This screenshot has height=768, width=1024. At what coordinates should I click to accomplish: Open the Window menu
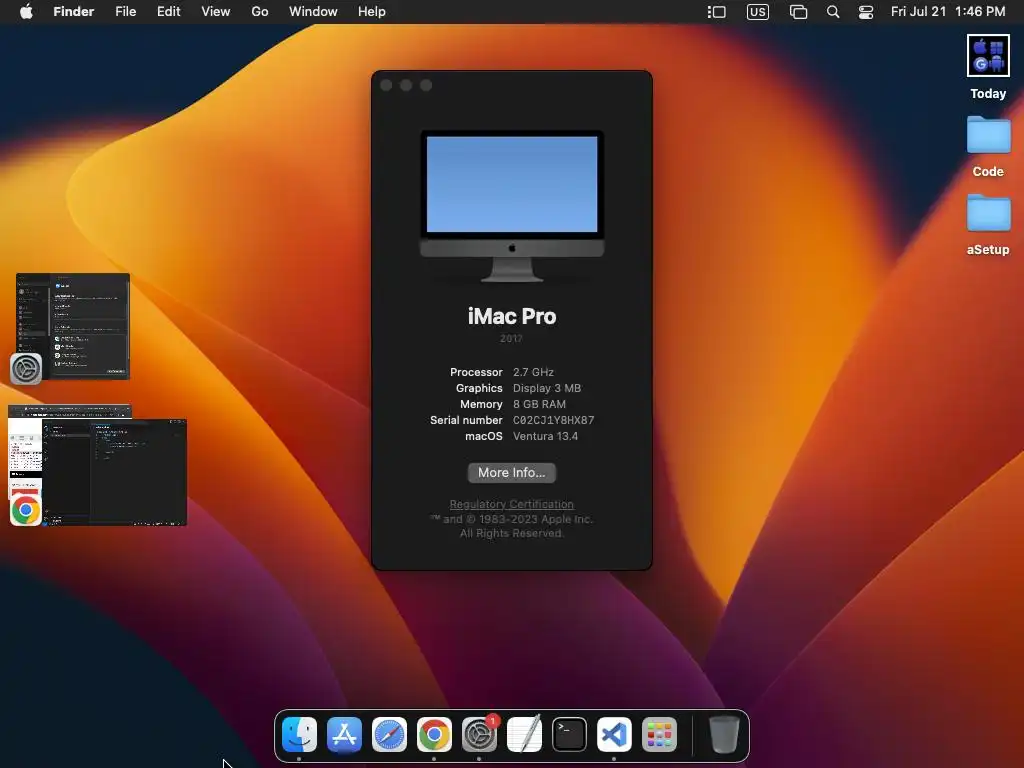click(313, 12)
